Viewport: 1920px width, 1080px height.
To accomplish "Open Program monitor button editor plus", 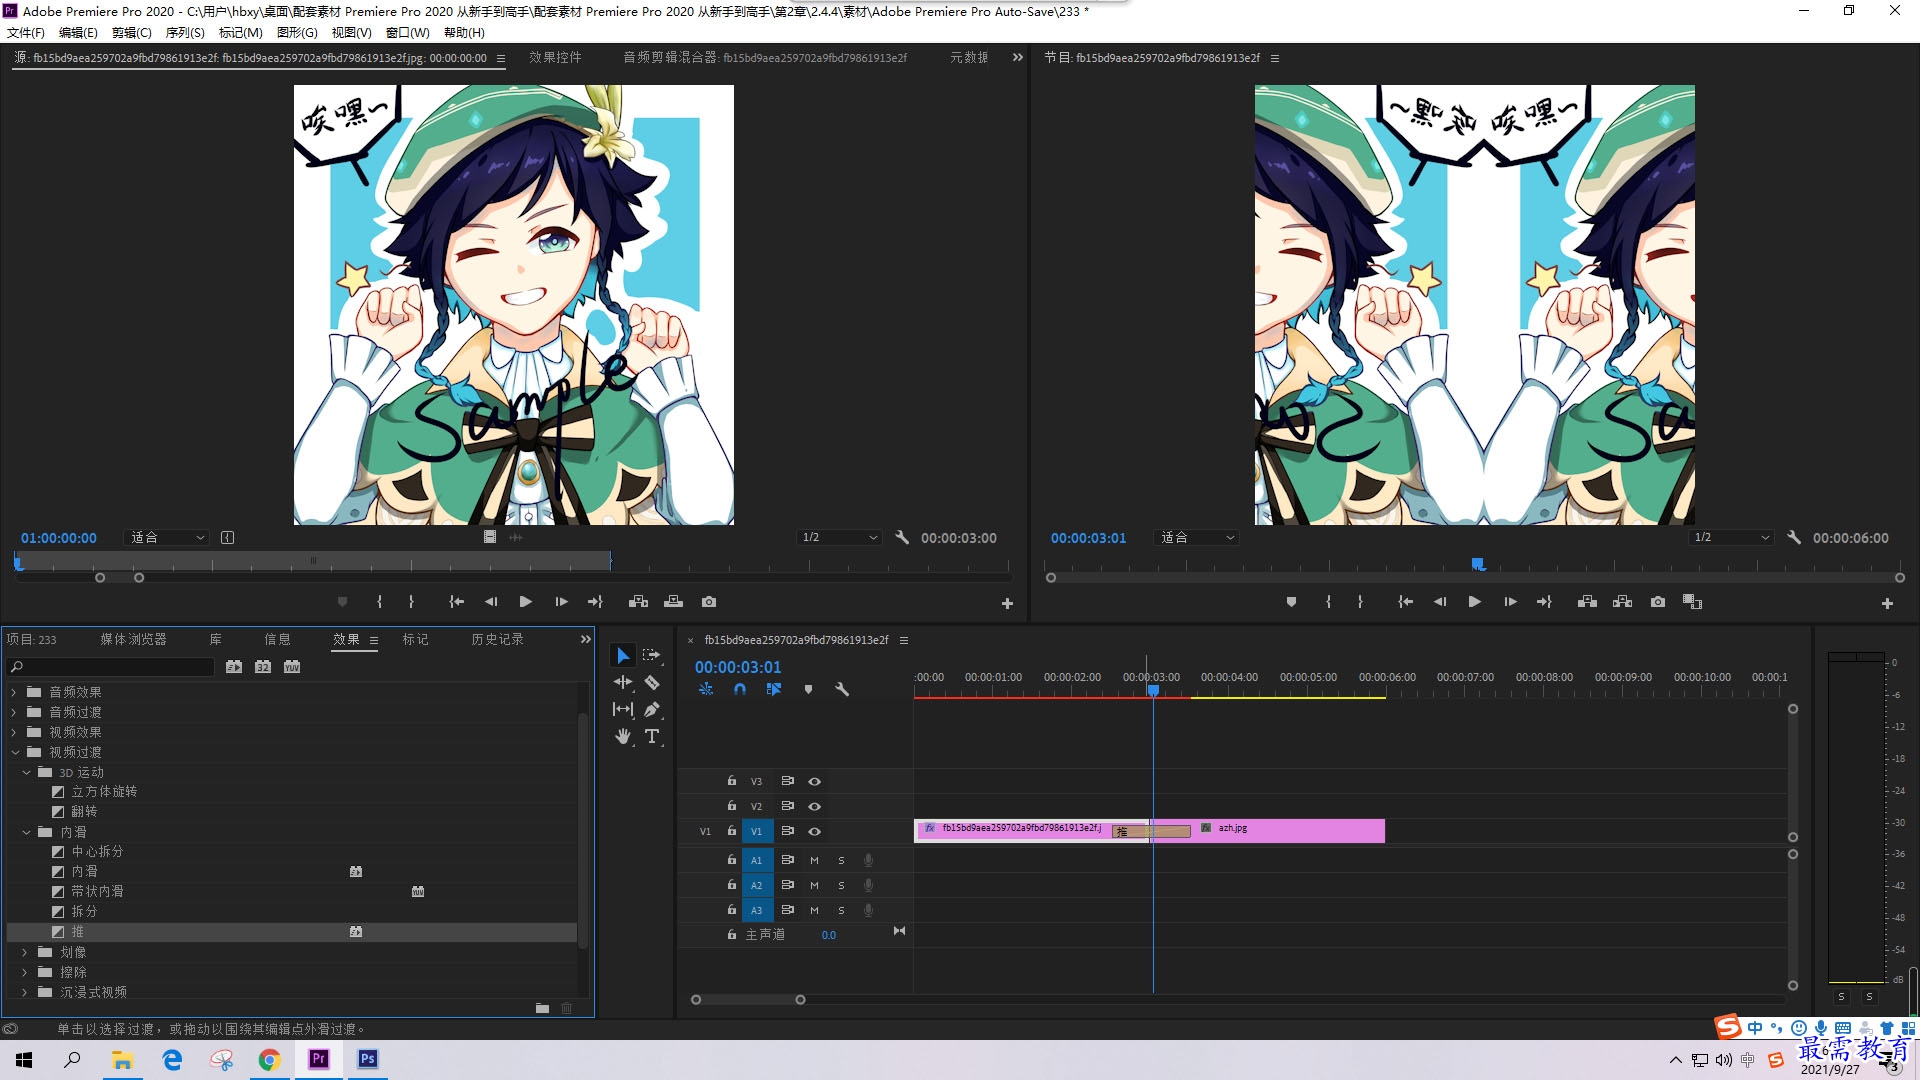I will [x=1887, y=604].
